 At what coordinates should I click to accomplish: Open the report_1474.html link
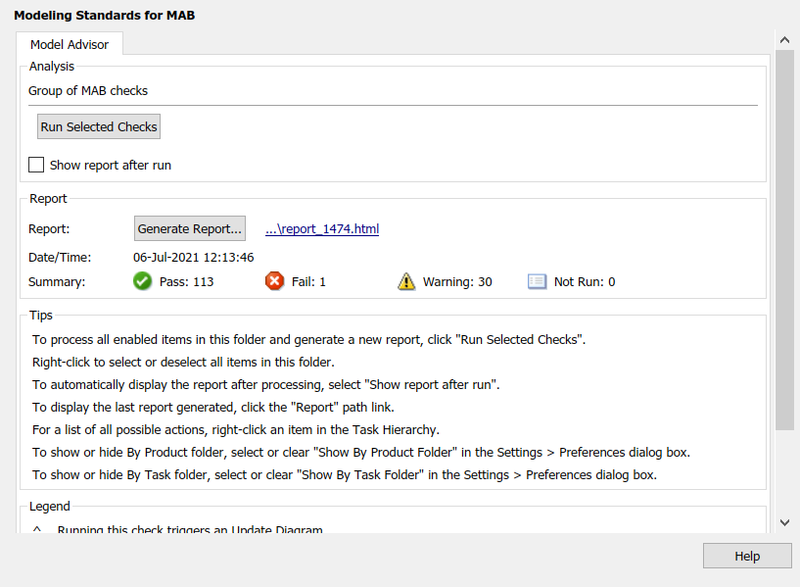click(322, 228)
